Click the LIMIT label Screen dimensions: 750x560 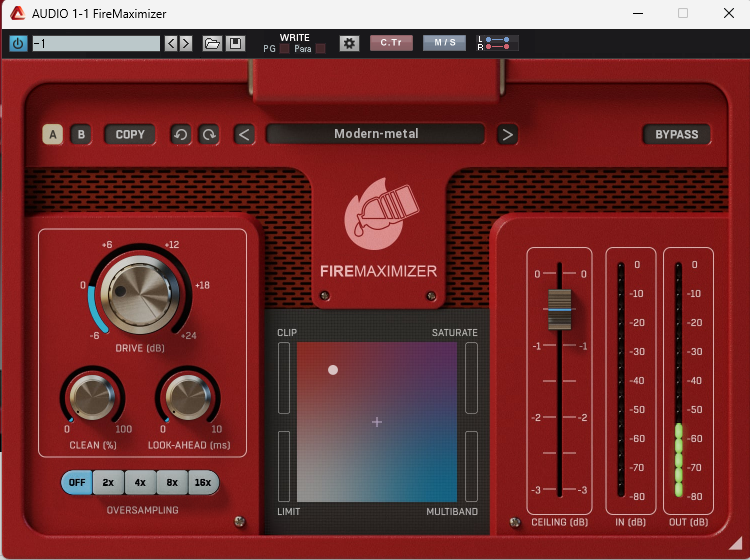pos(288,511)
